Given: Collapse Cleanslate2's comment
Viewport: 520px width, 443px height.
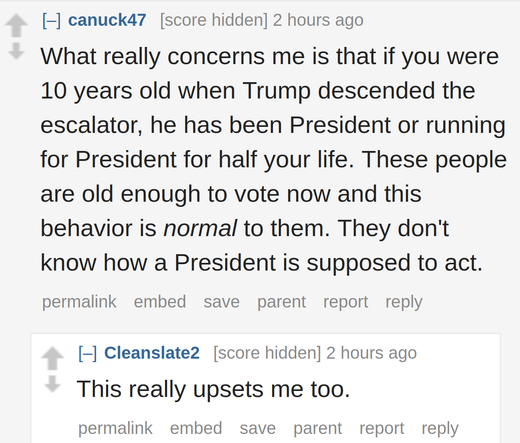Looking at the screenshot, I should click(88, 353).
